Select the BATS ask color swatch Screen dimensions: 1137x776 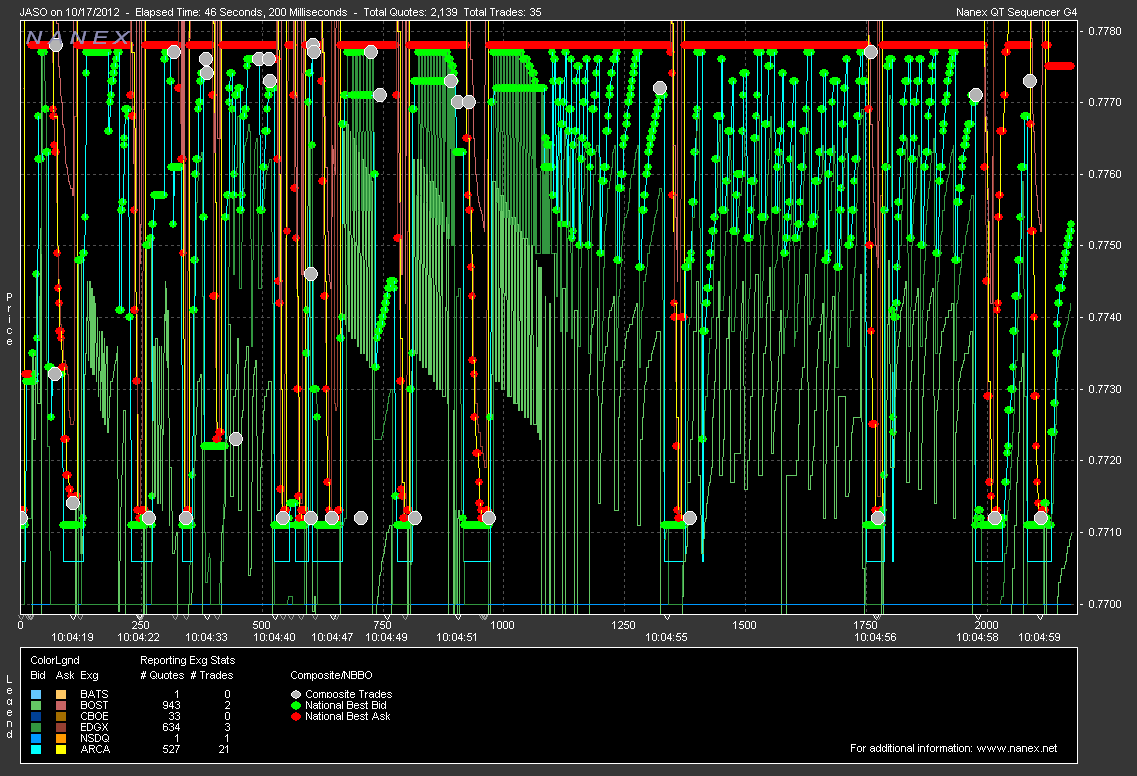(62, 695)
